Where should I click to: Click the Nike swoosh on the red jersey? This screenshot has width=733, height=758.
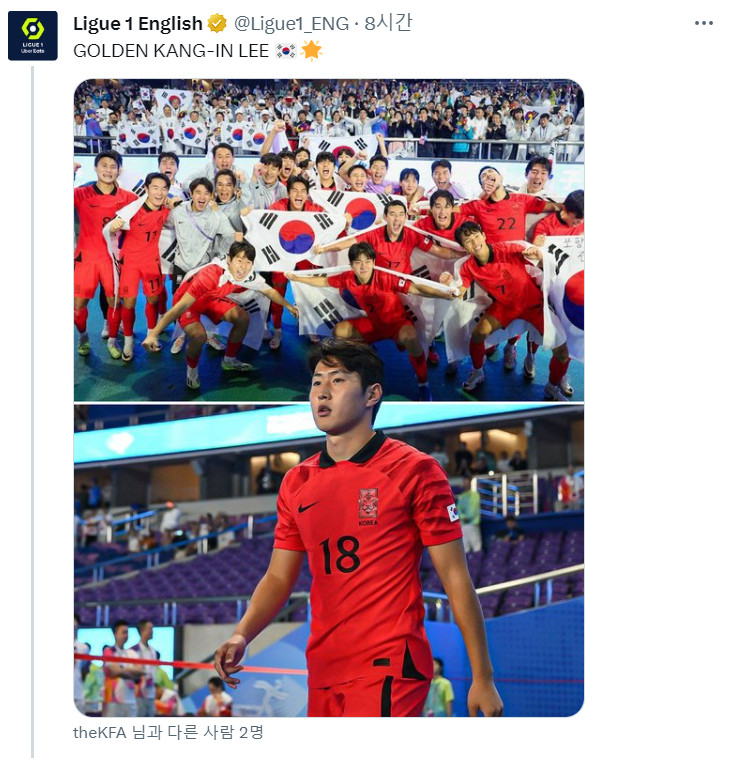[x=308, y=507]
